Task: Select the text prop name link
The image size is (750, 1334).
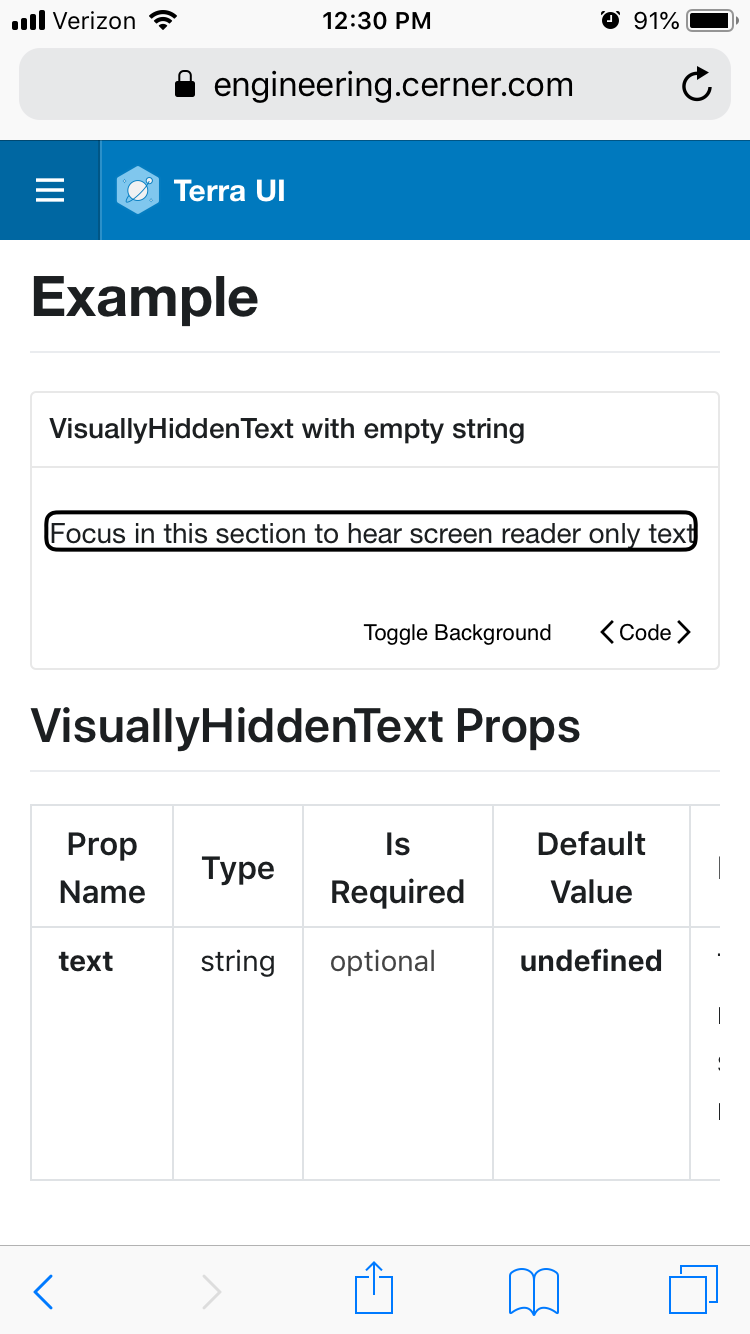Action: click(x=85, y=961)
